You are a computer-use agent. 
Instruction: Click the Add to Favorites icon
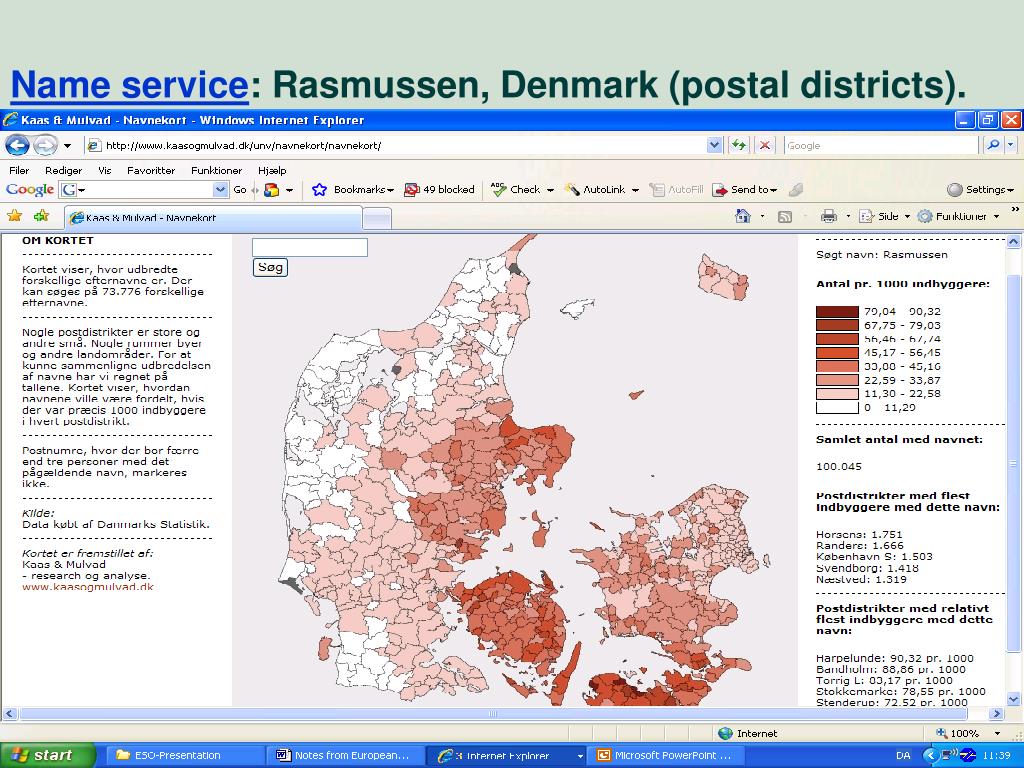[41, 216]
